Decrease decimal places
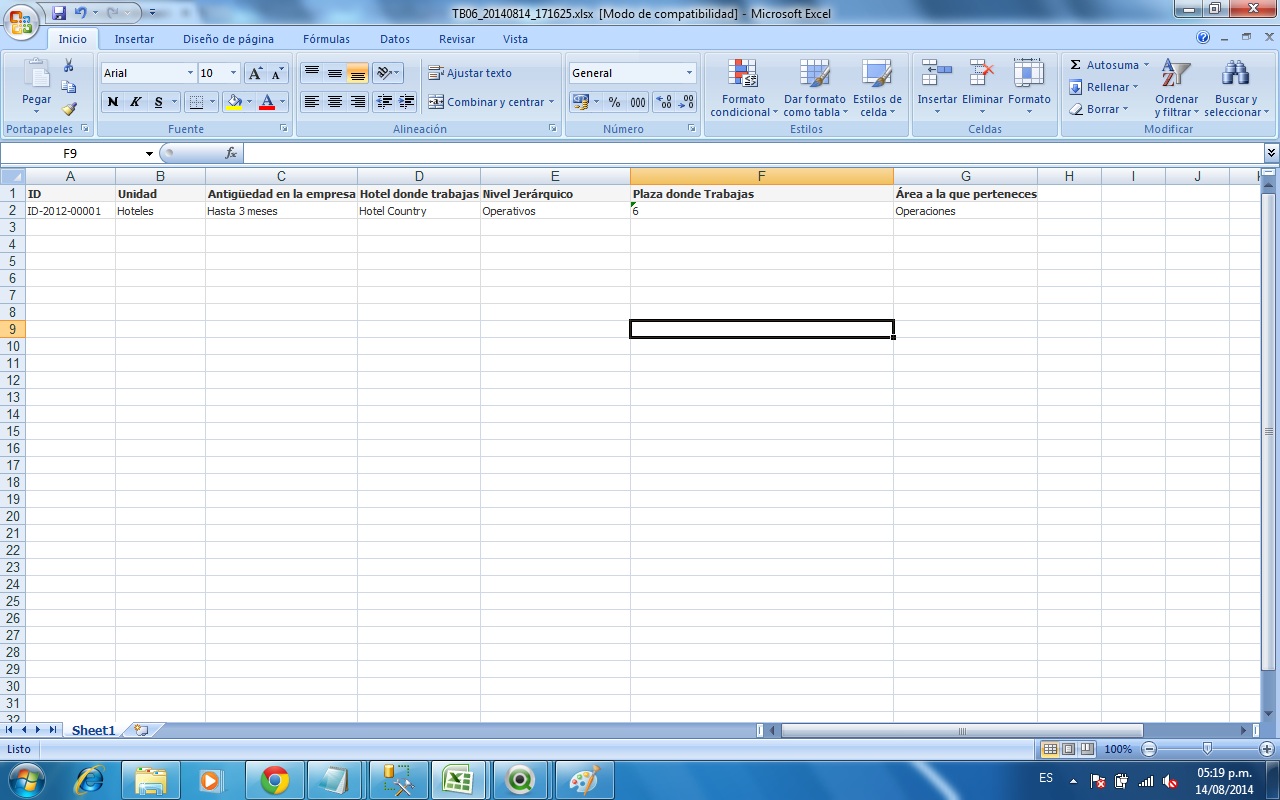Image resolution: width=1280 pixels, height=800 pixels. click(x=686, y=102)
